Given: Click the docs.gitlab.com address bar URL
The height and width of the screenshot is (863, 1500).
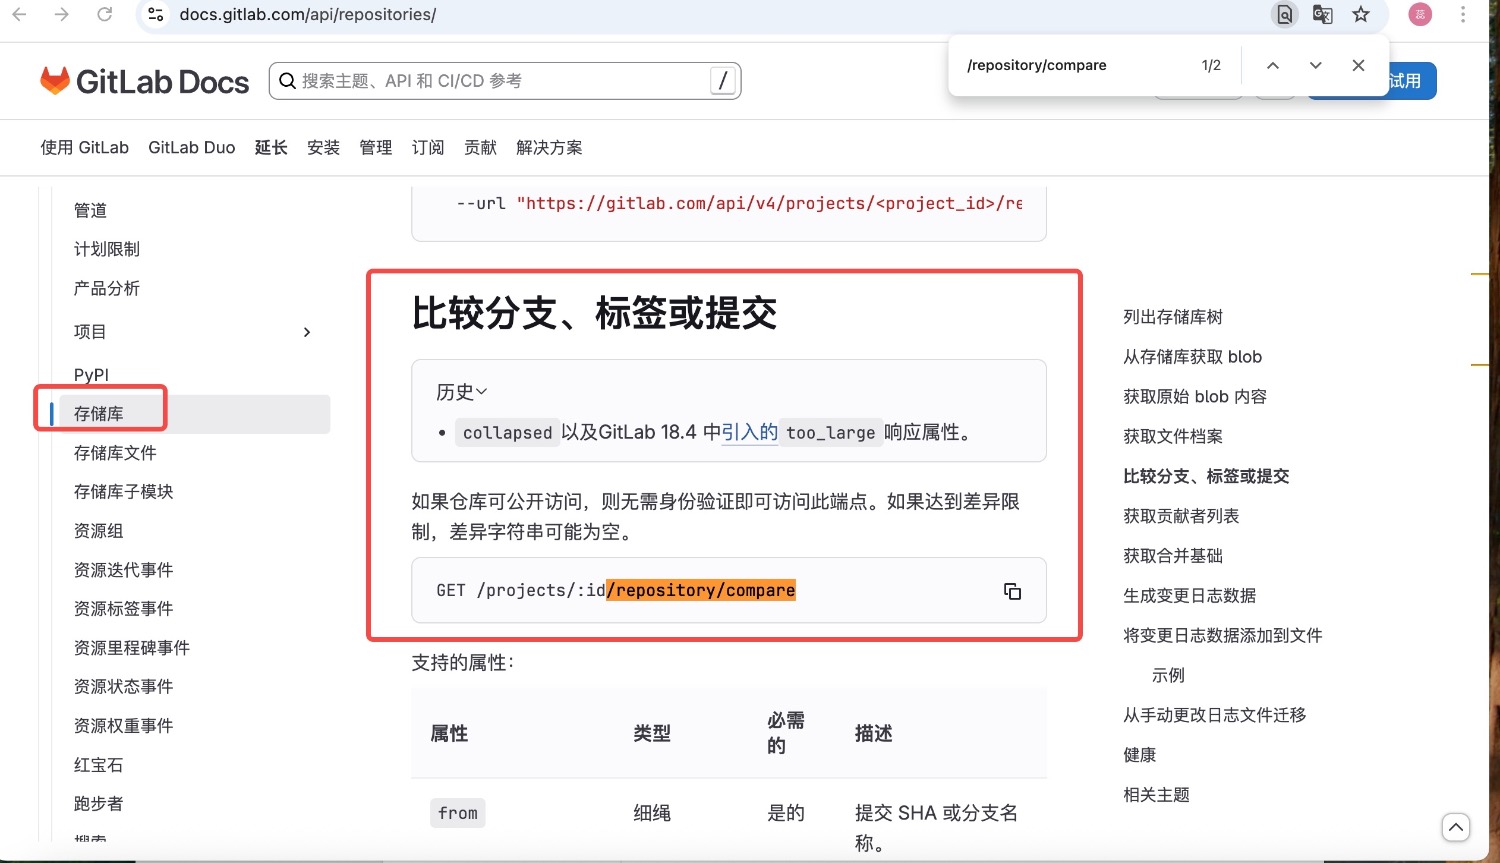Looking at the screenshot, I should 308,14.
